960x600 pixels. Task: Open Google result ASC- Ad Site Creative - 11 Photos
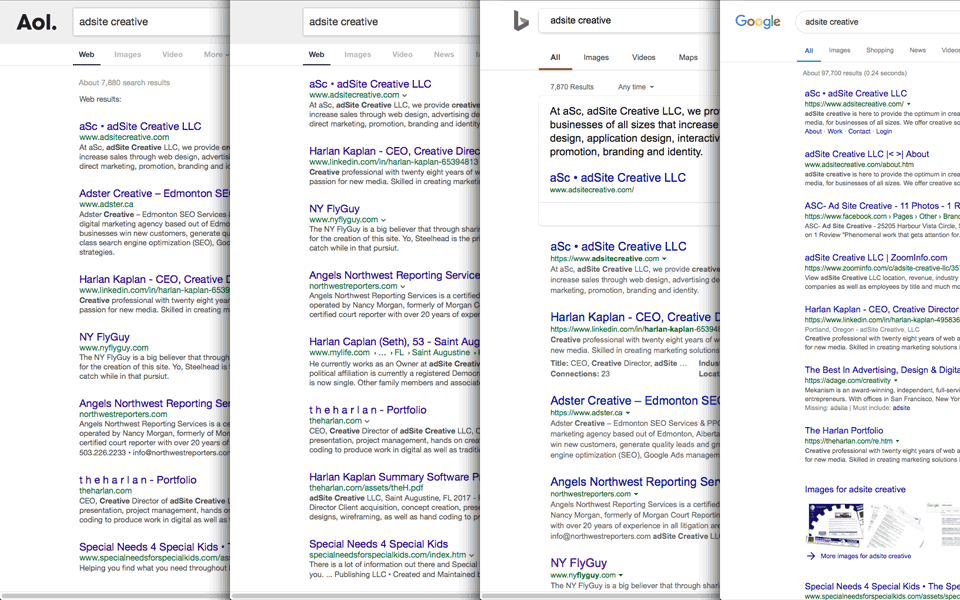(882, 206)
